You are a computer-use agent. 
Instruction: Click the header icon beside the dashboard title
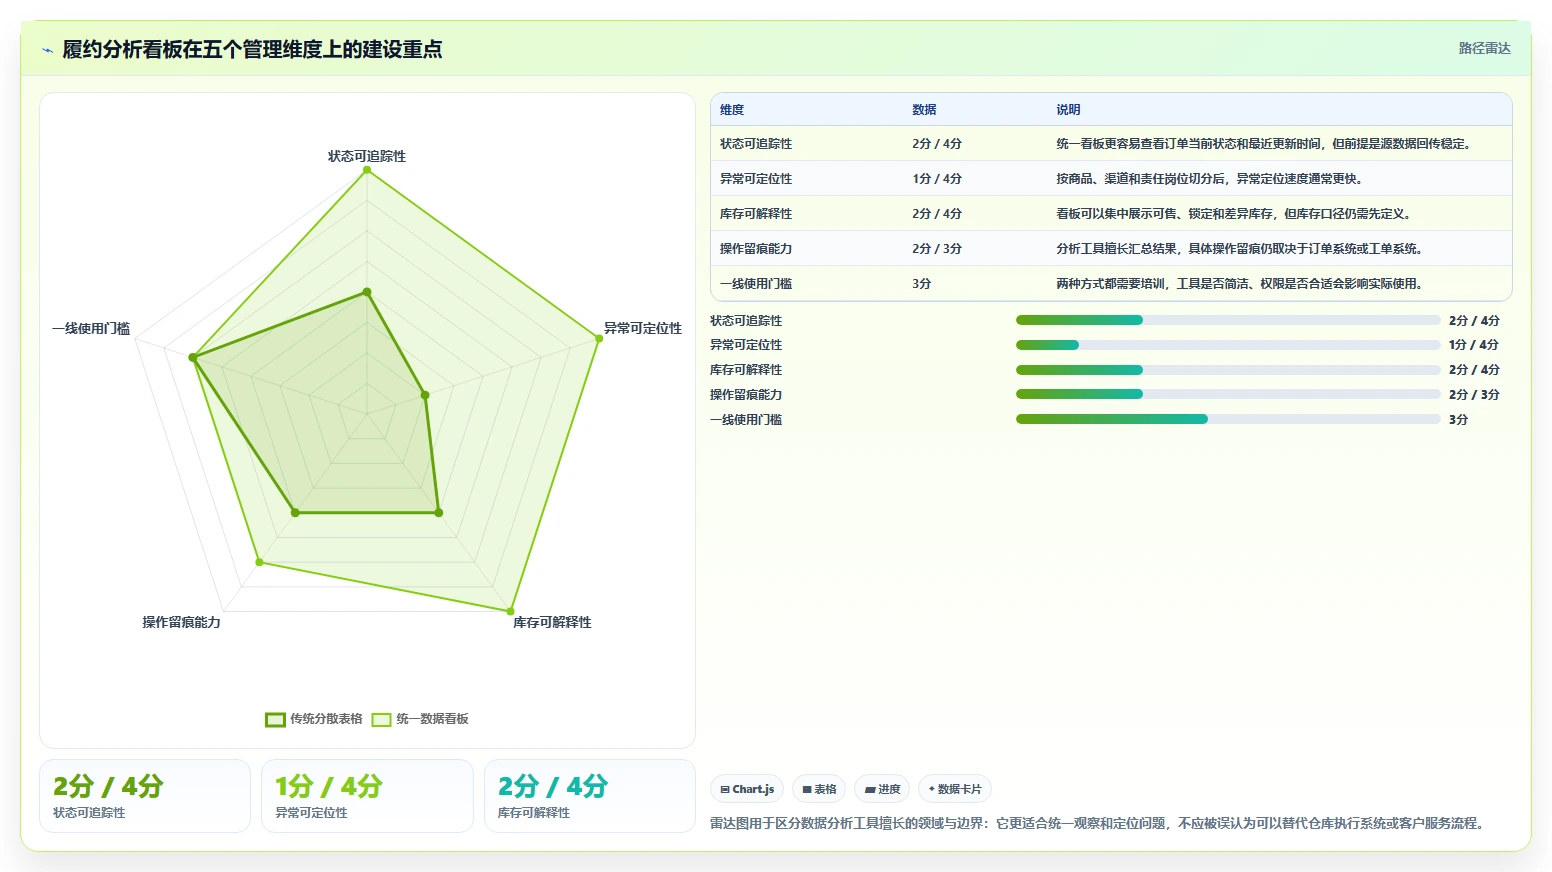tap(47, 50)
